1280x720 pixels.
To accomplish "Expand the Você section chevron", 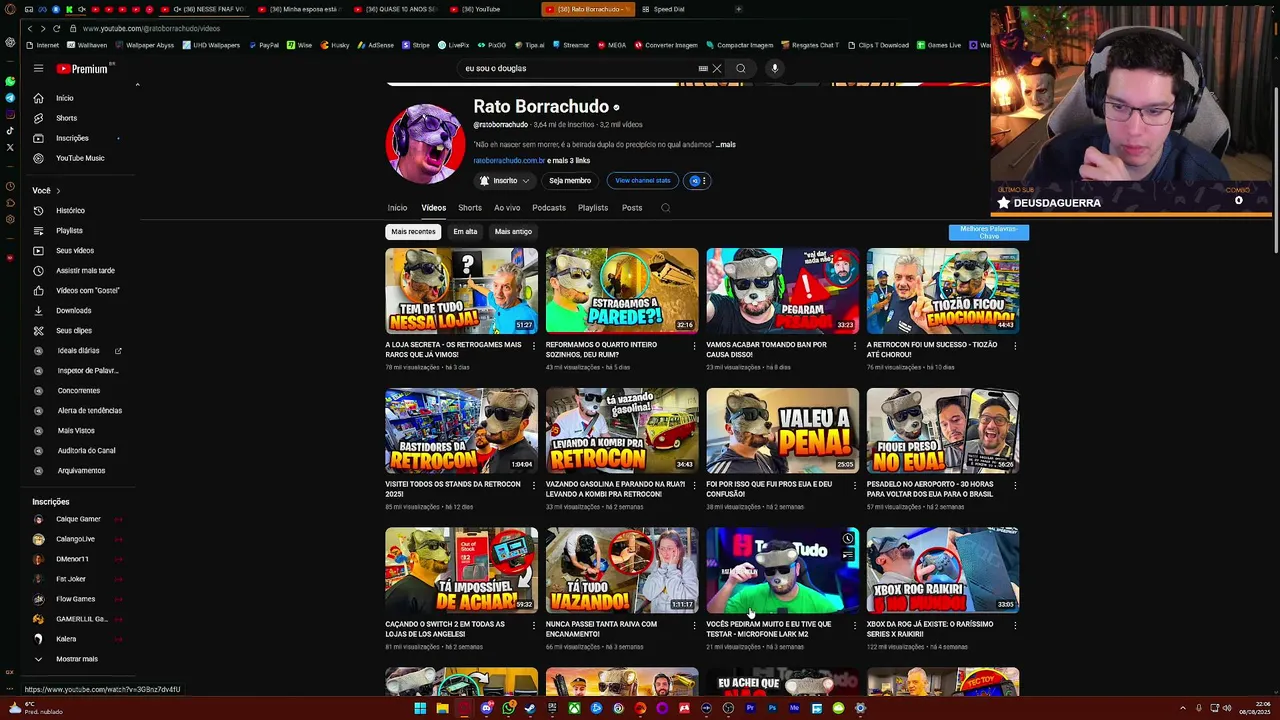I will [x=58, y=190].
